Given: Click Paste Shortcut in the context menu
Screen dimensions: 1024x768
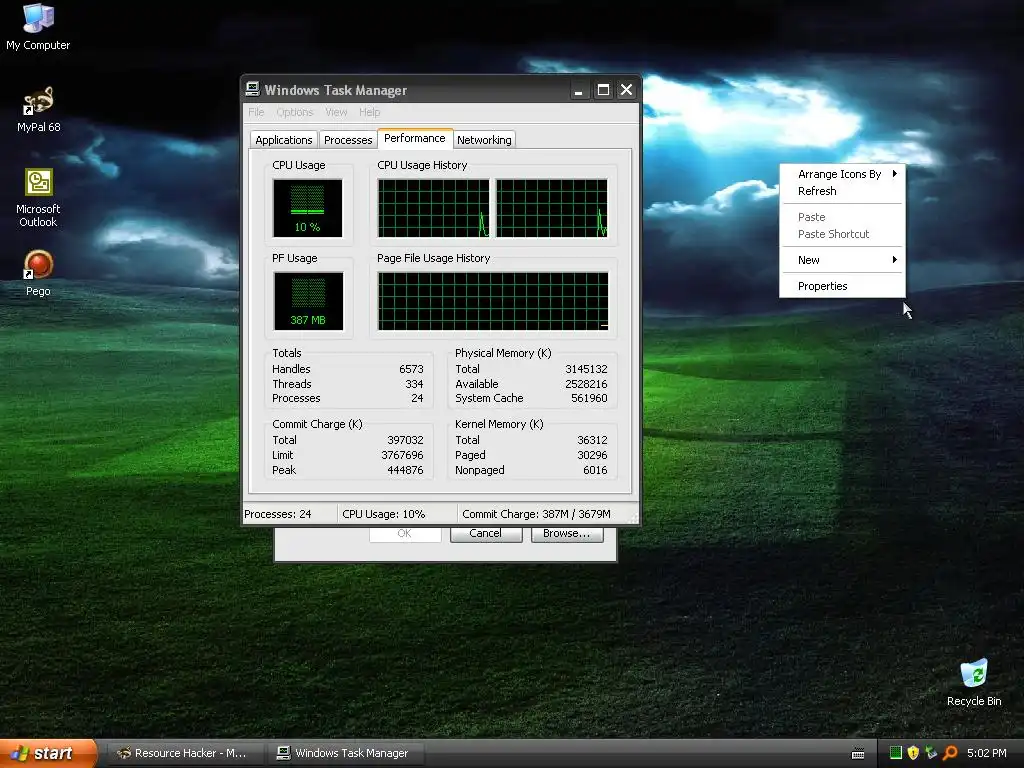Looking at the screenshot, I should [842, 234].
